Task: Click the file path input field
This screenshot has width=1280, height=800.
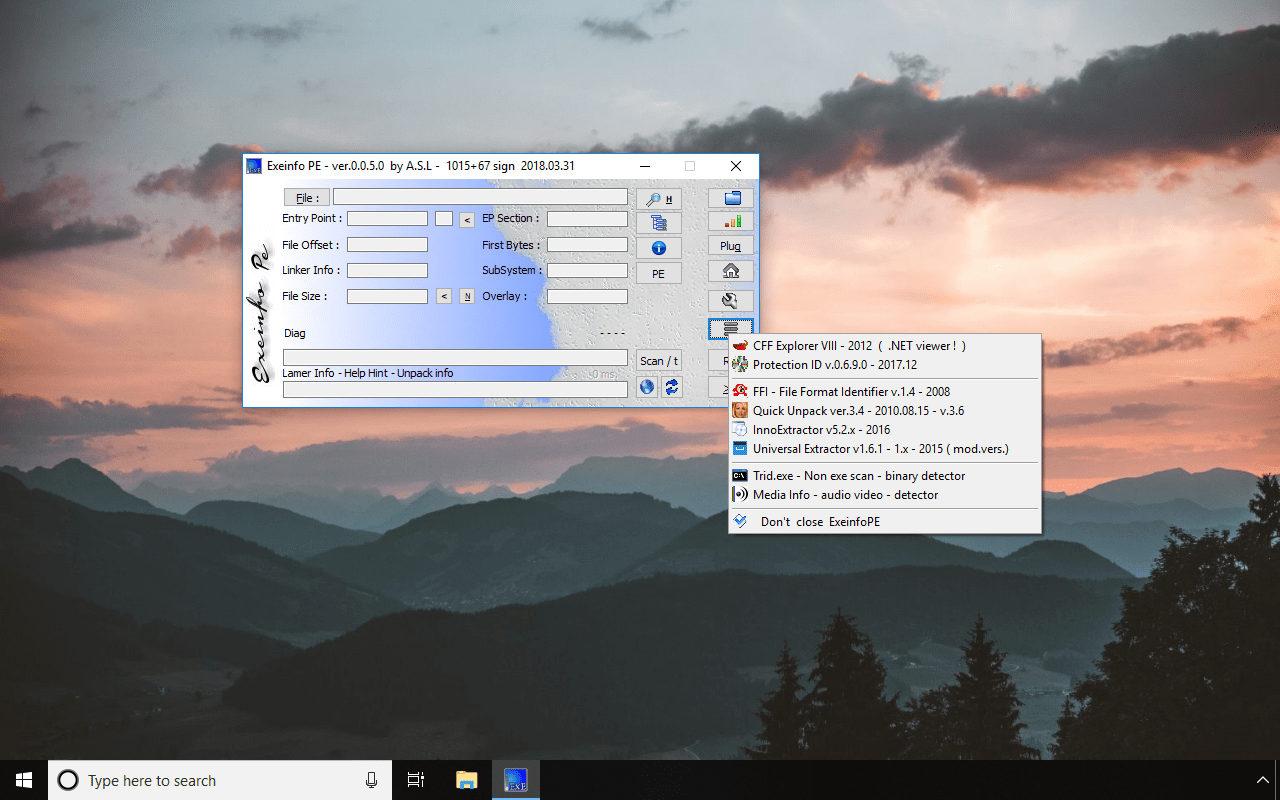Action: click(480, 197)
